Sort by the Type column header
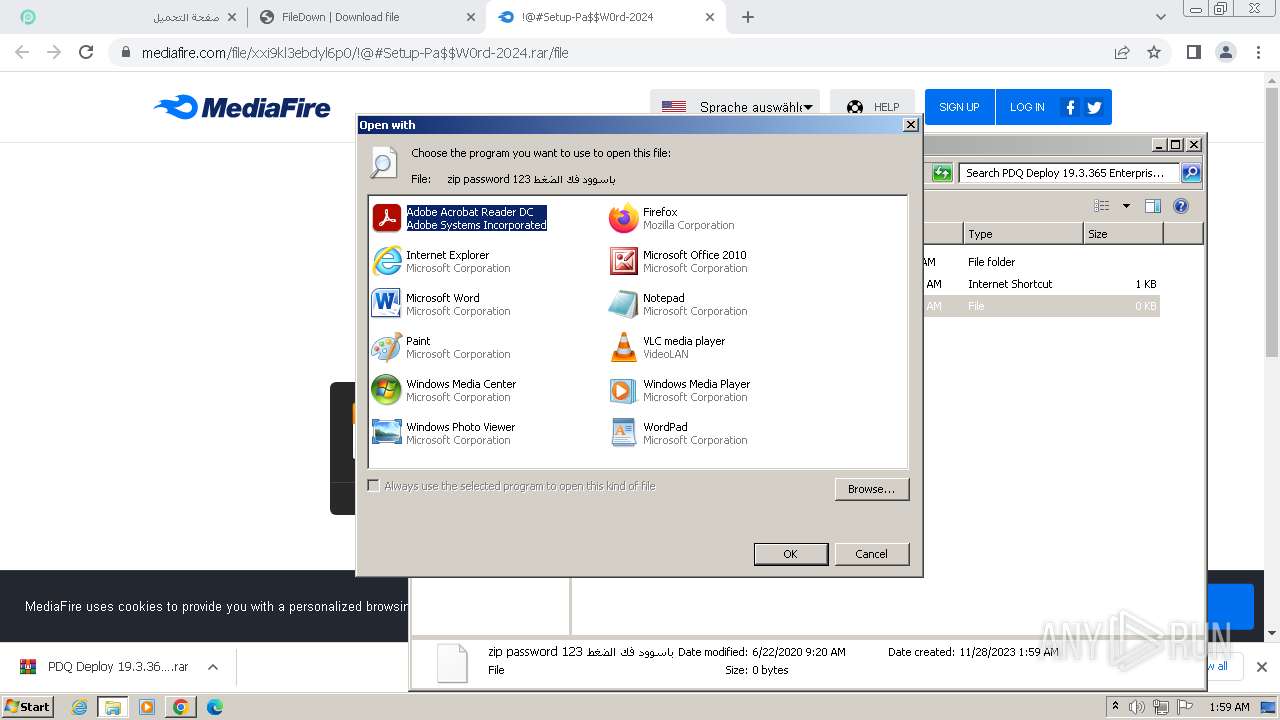The height and width of the screenshot is (720, 1280). pos(1023,234)
